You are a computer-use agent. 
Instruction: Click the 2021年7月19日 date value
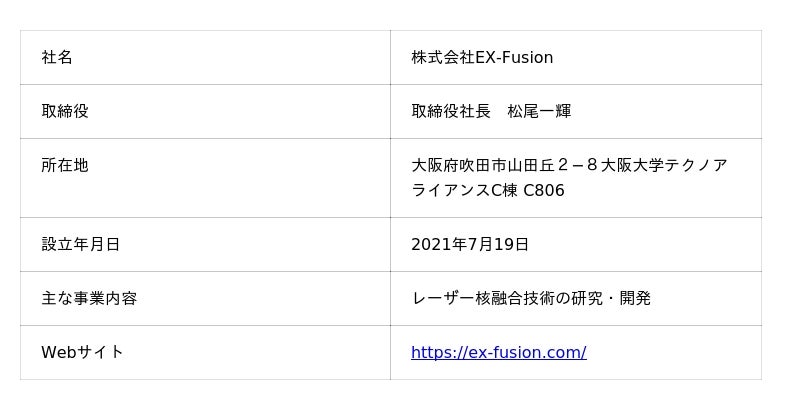470,244
